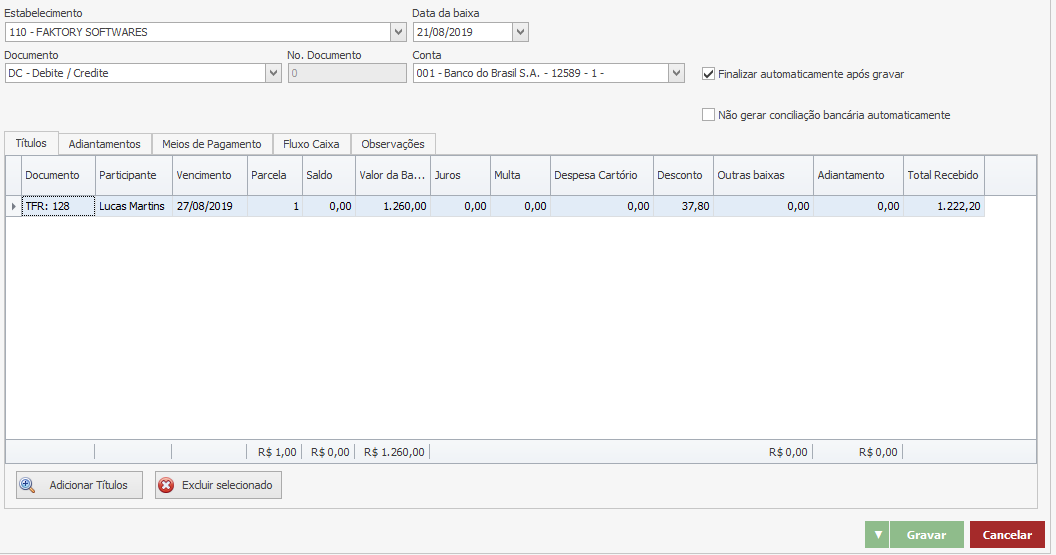Image resolution: width=1056 pixels, height=555 pixels.
Task: Toggle Finalizar automaticamente após gravar checkbox
Action: point(709,73)
